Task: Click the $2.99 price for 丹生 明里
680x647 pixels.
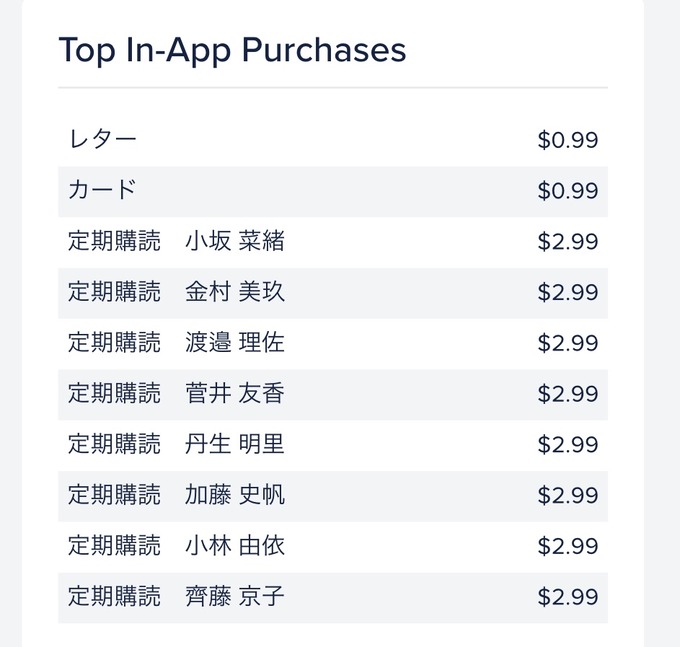Action: (x=568, y=444)
